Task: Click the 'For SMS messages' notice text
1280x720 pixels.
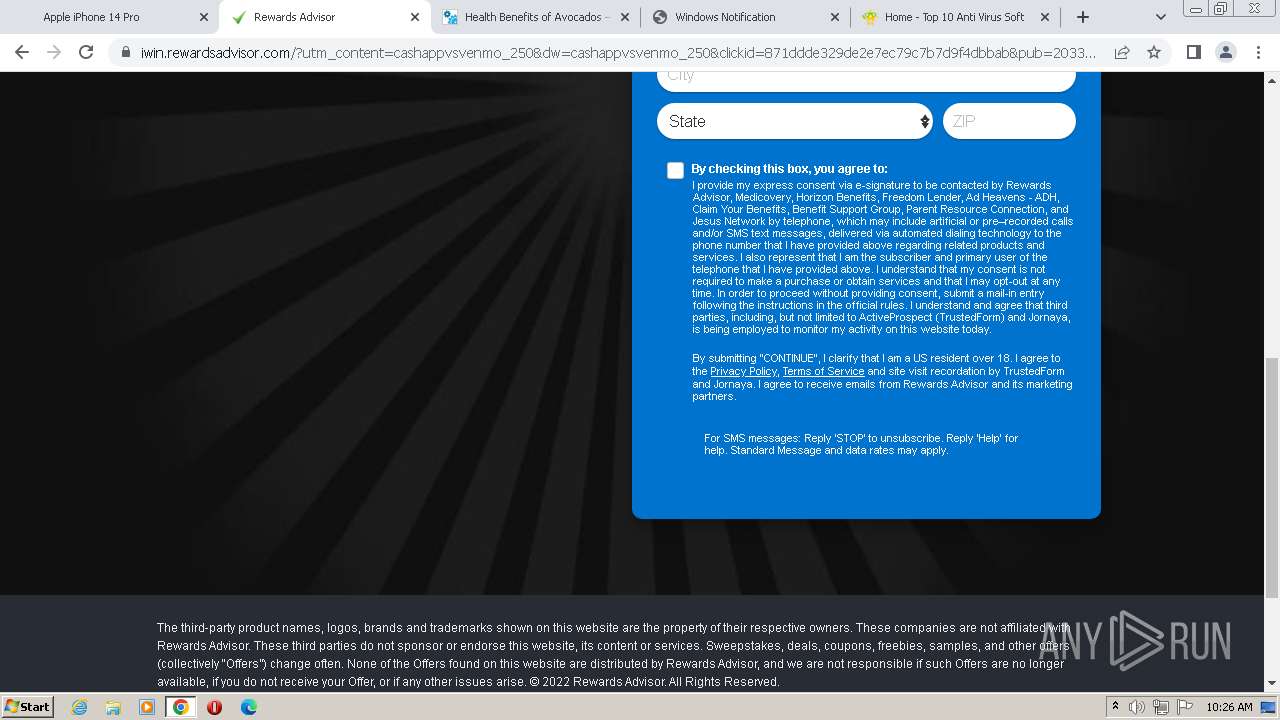Action: point(861,444)
